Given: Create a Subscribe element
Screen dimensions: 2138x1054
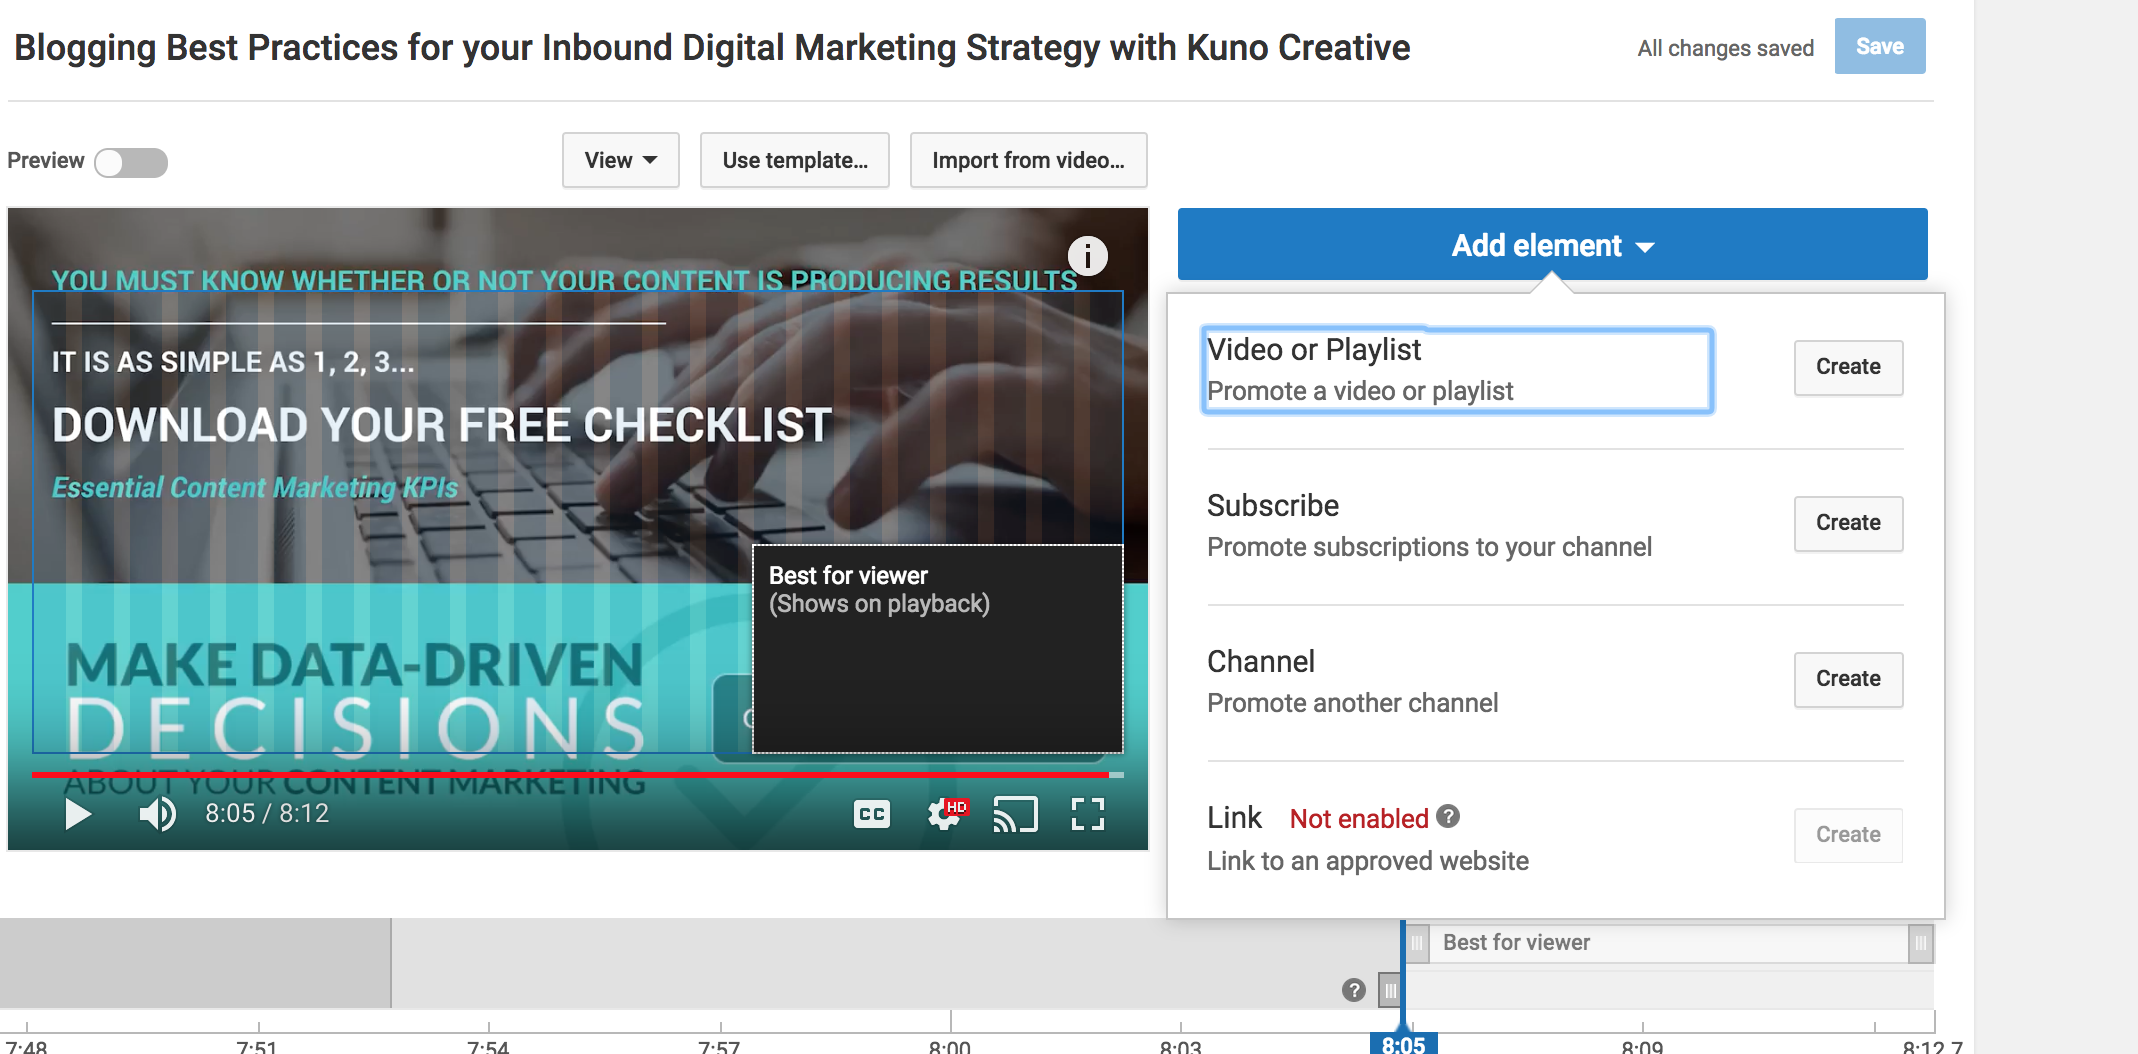Looking at the screenshot, I should pyautogui.click(x=1847, y=523).
